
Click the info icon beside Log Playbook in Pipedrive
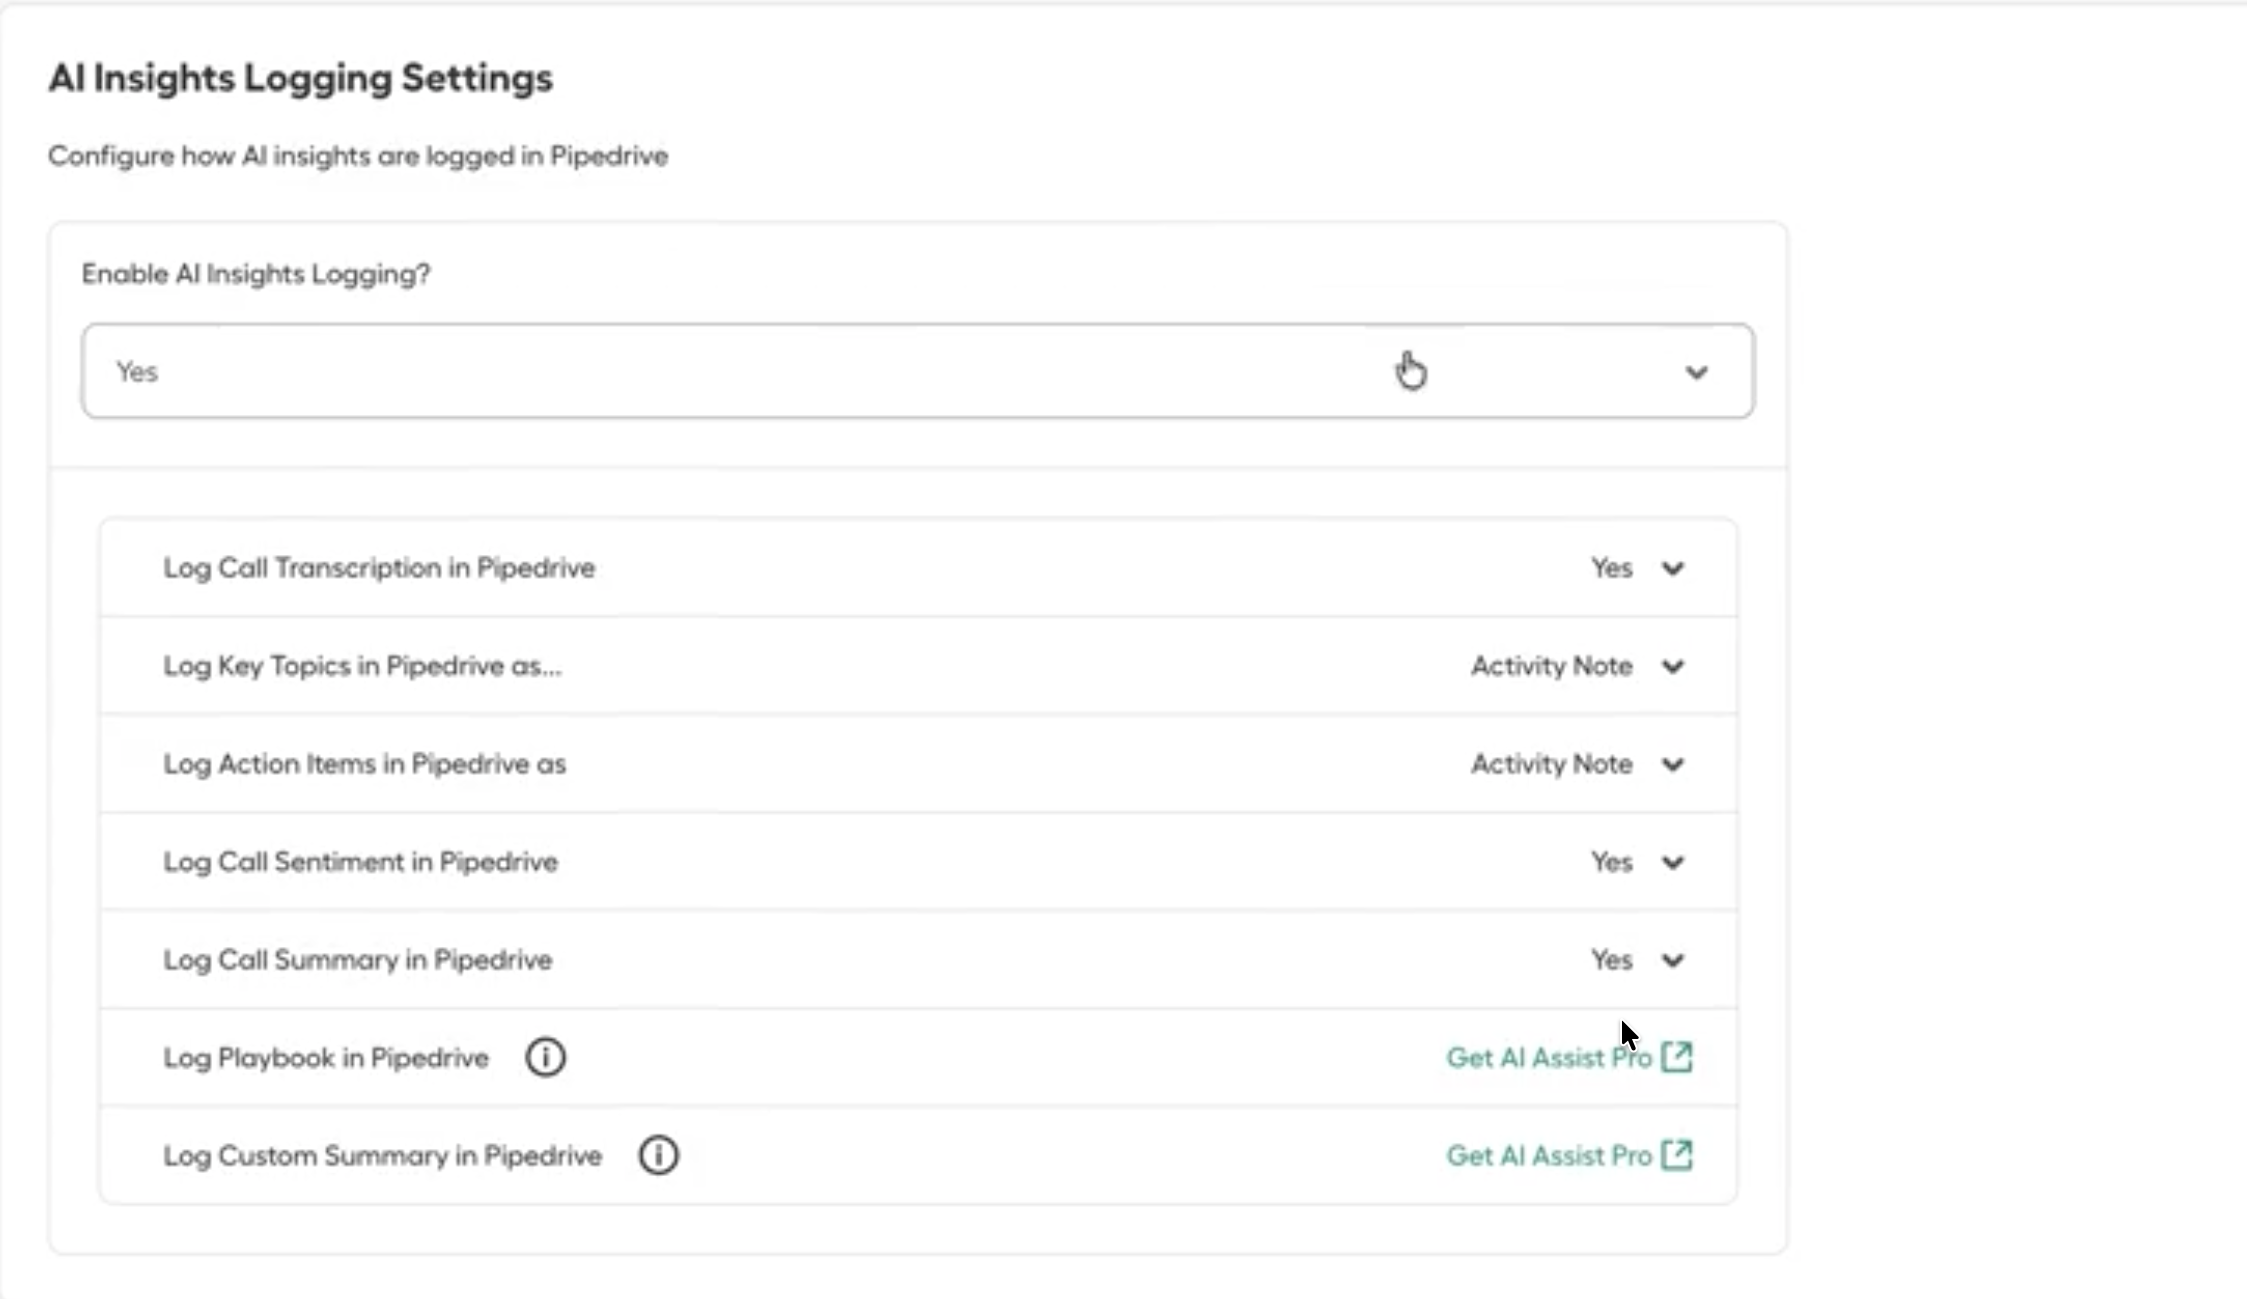[545, 1057]
